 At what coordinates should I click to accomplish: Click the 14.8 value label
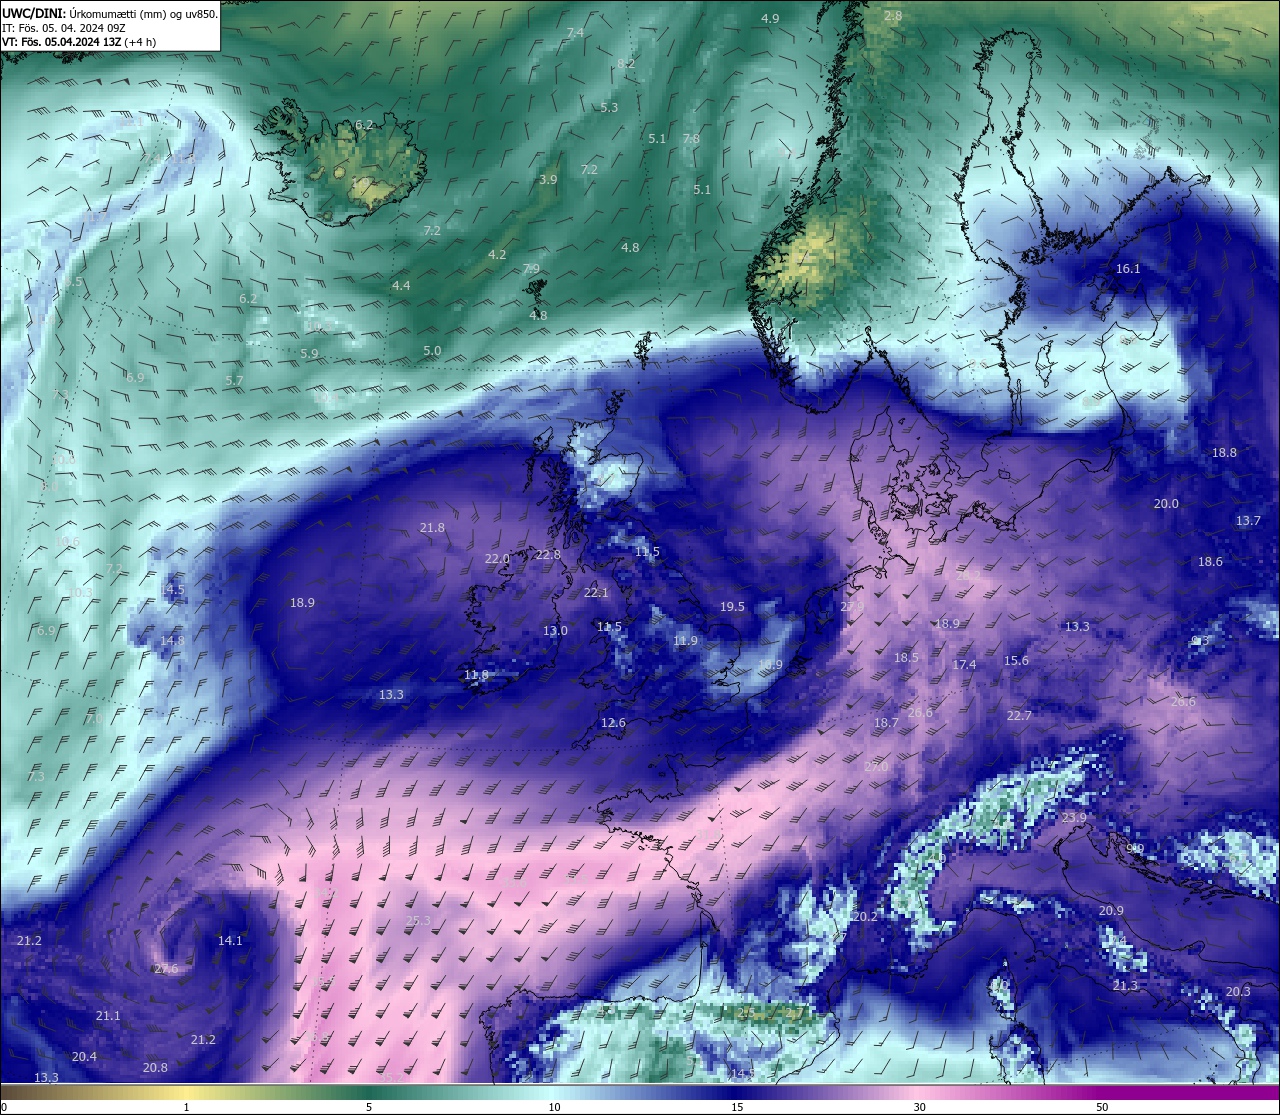click(x=172, y=641)
